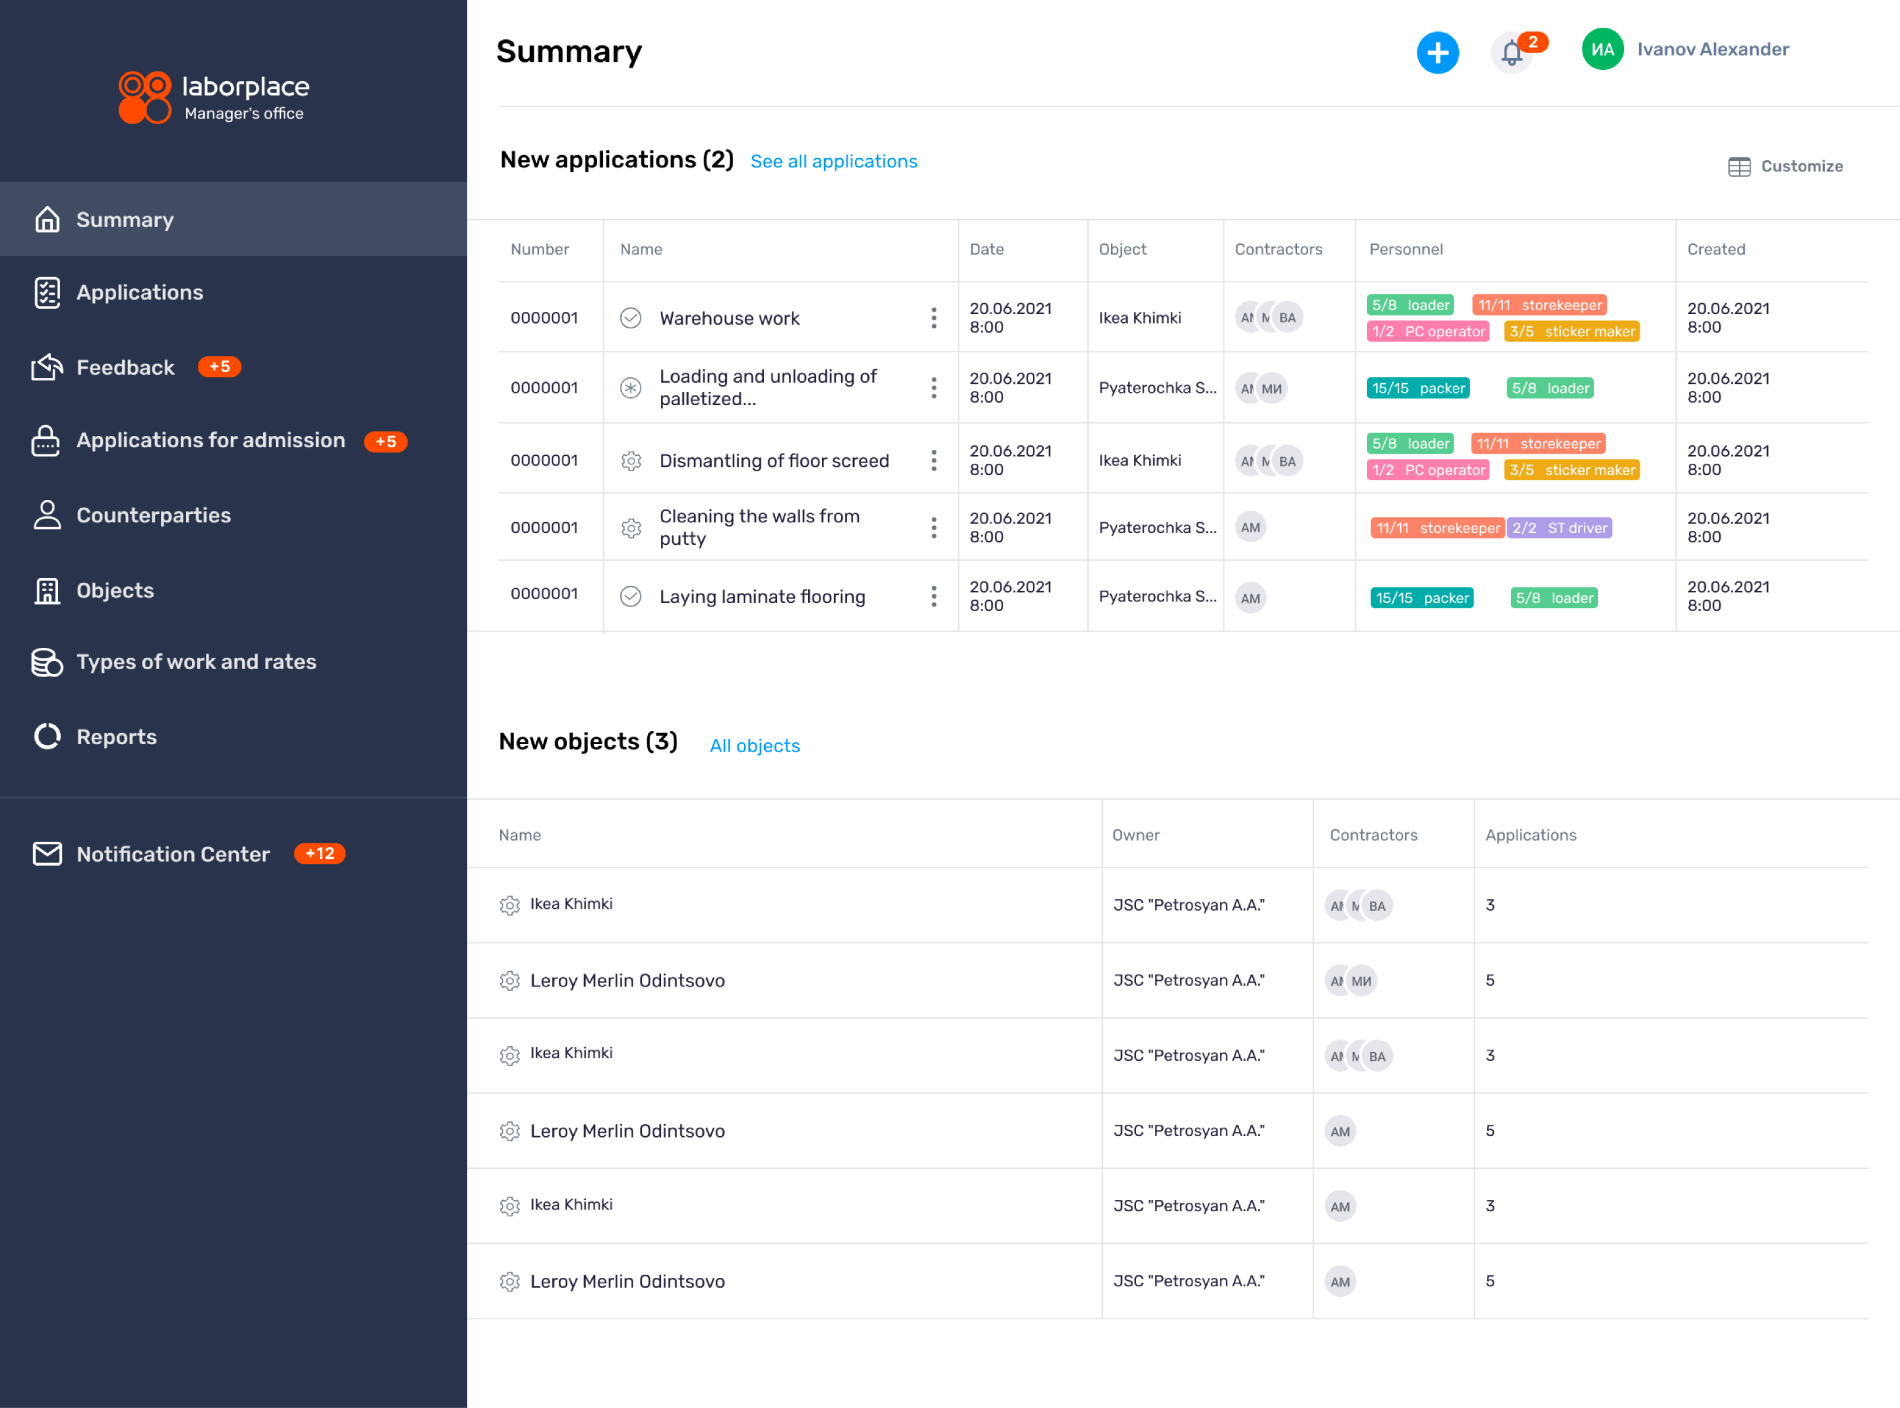Click the laborplace logo
The width and height of the screenshot is (1900, 1408).
pos(213,97)
